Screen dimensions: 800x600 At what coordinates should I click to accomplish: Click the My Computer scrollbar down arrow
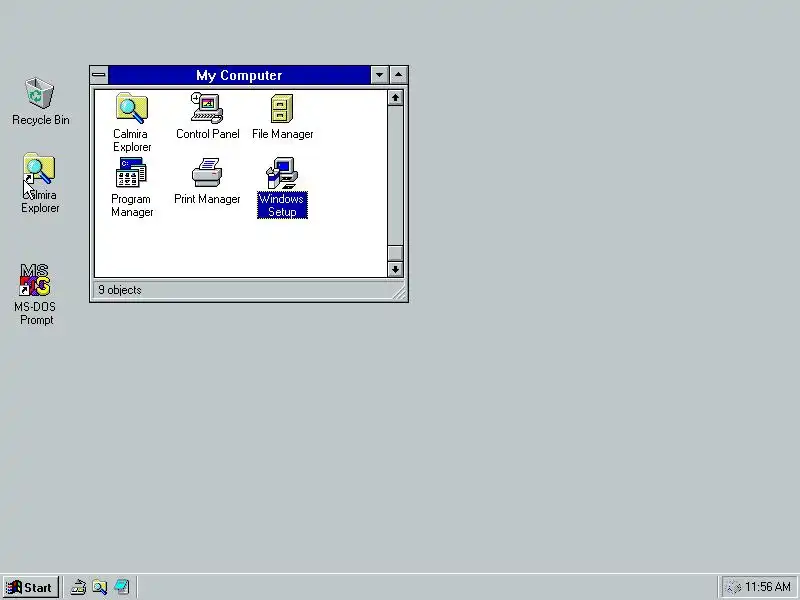tap(395, 269)
